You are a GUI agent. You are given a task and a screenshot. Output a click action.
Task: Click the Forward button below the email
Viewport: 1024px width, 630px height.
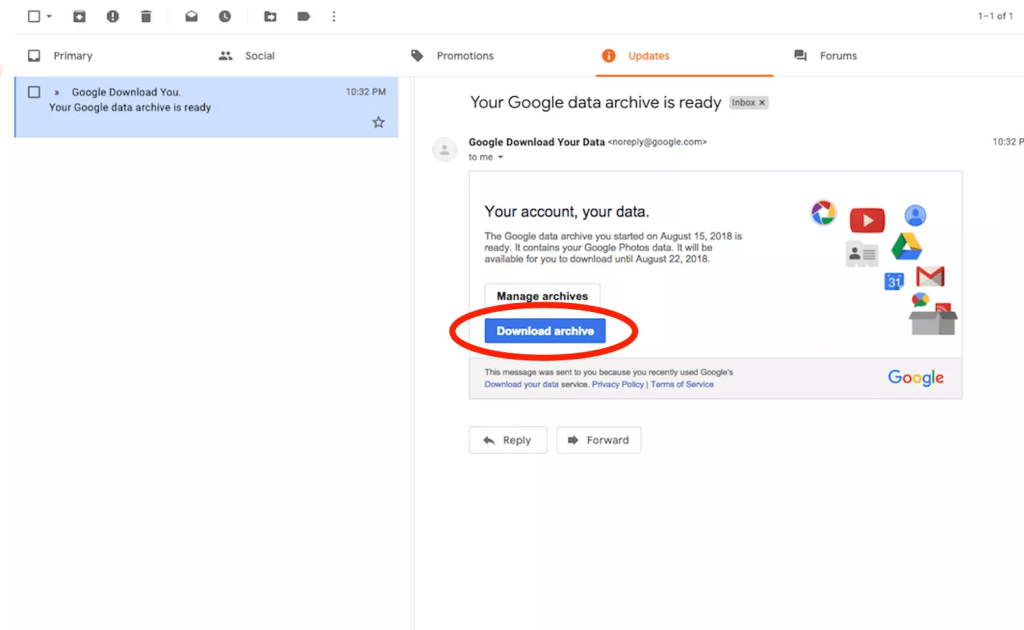(598, 440)
